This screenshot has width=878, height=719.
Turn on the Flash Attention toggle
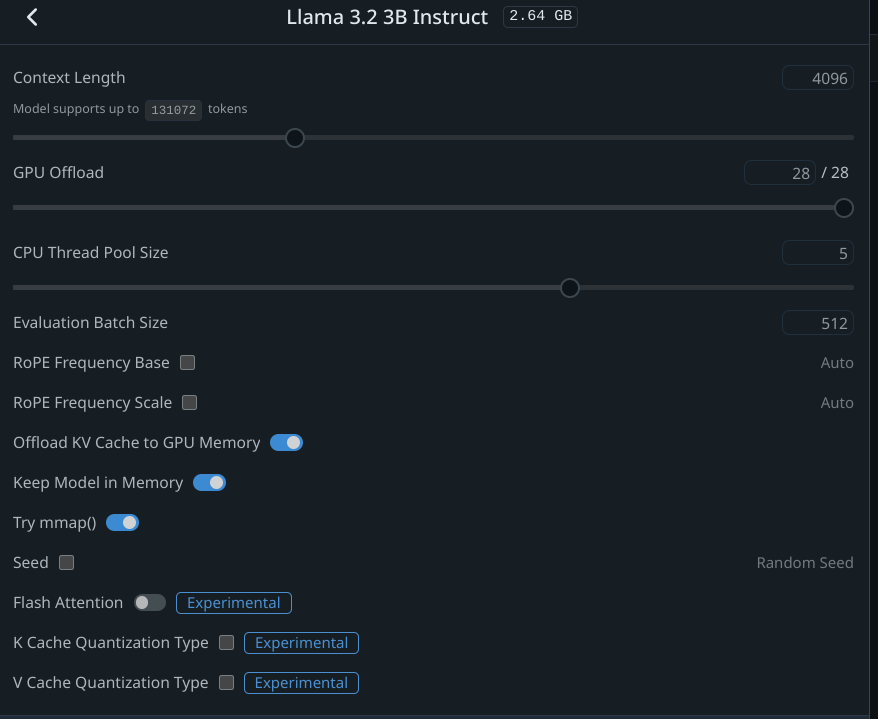150,603
